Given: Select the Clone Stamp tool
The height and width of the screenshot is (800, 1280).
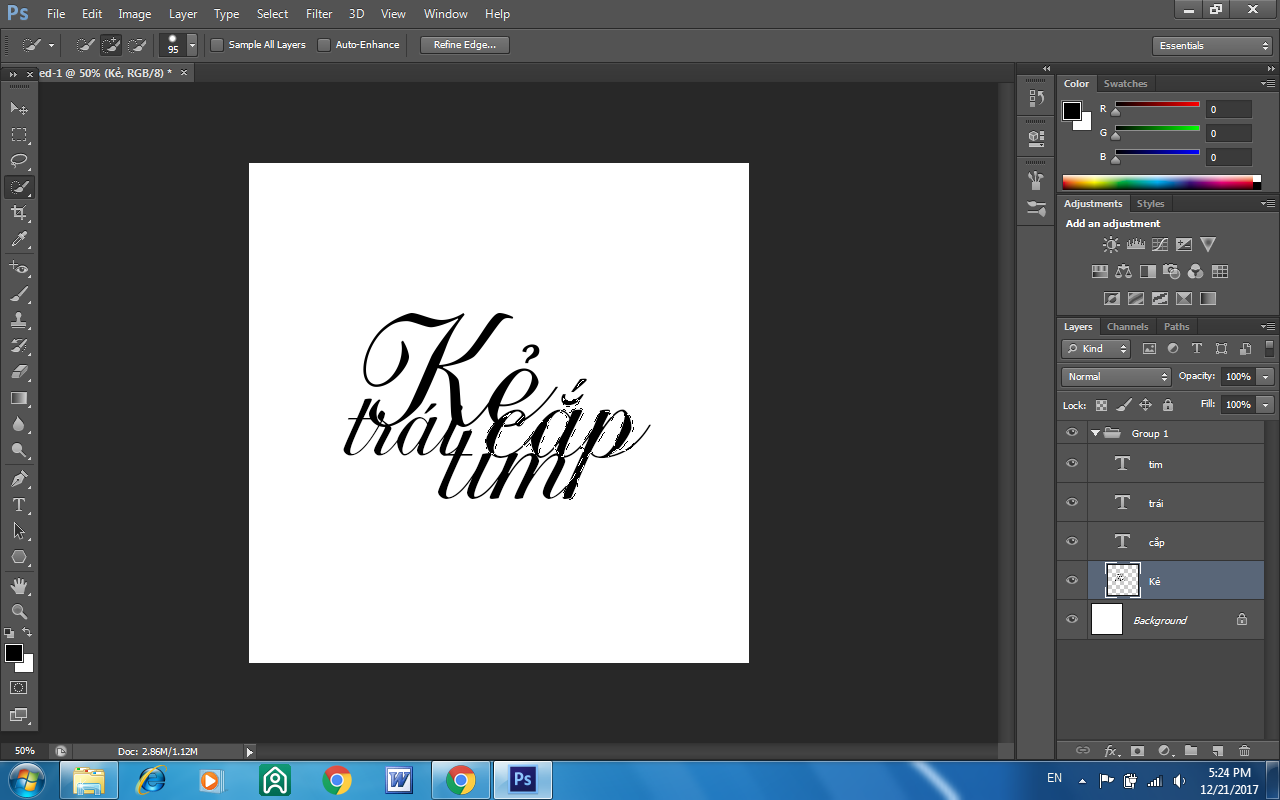Looking at the screenshot, I should click(x=19, y=320).
